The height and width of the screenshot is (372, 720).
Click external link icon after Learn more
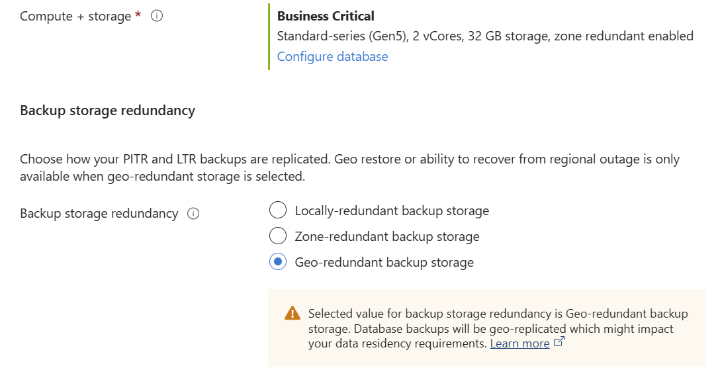click(559, 342)
